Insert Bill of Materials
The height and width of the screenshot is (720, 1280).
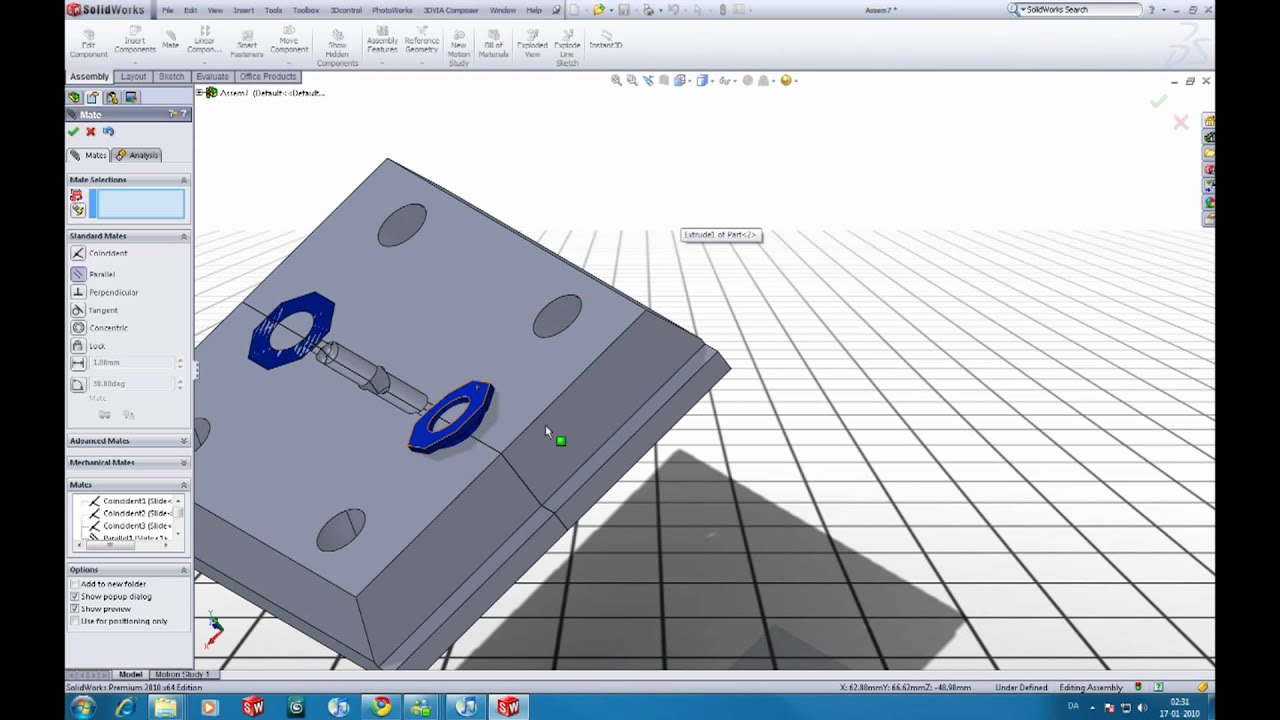494,43
